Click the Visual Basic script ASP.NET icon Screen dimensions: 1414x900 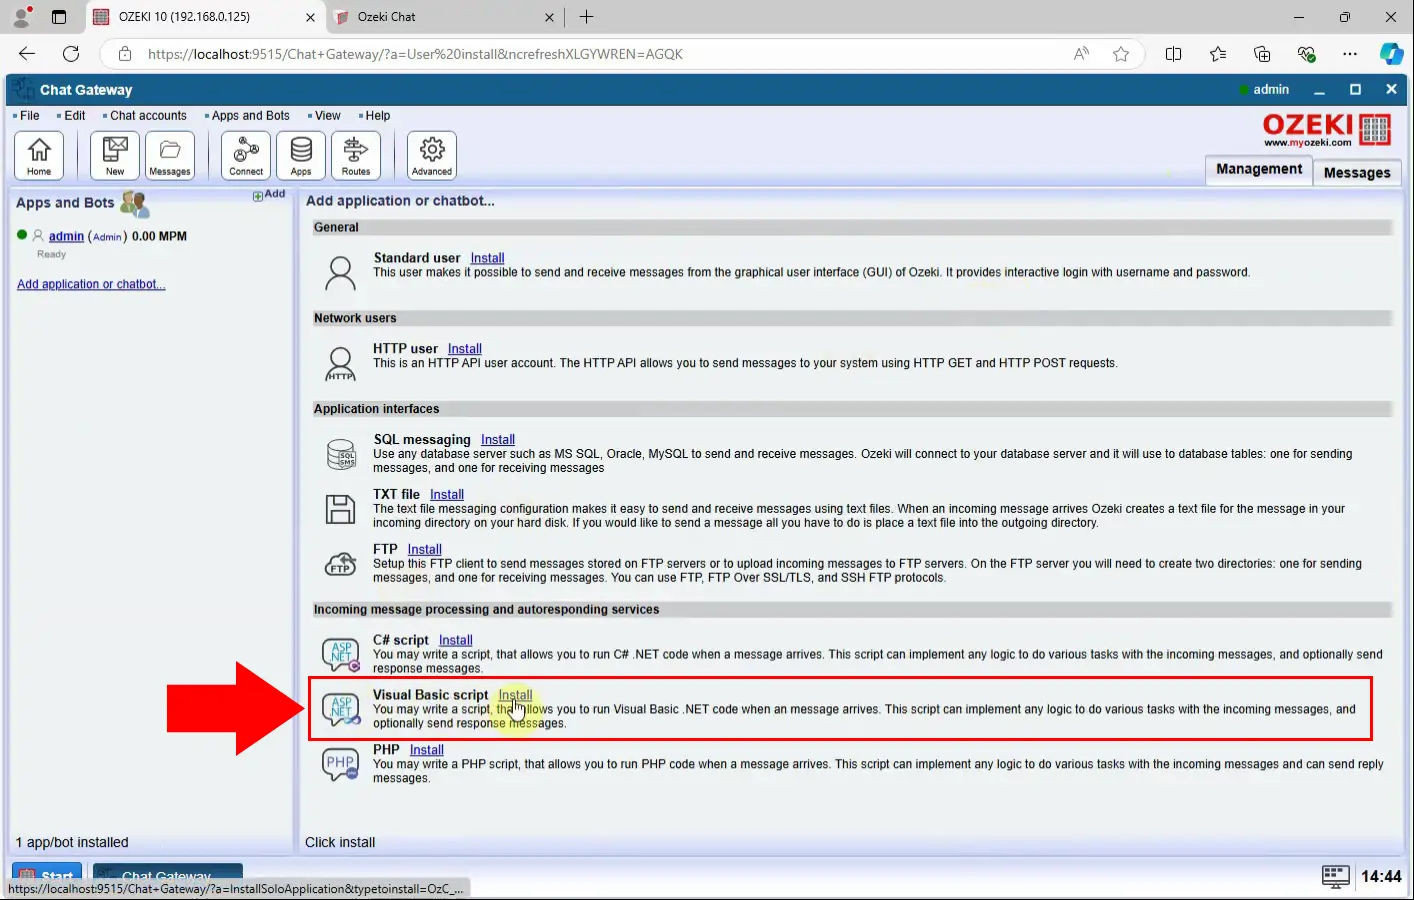pyautogui.click(x=341, y=709)
